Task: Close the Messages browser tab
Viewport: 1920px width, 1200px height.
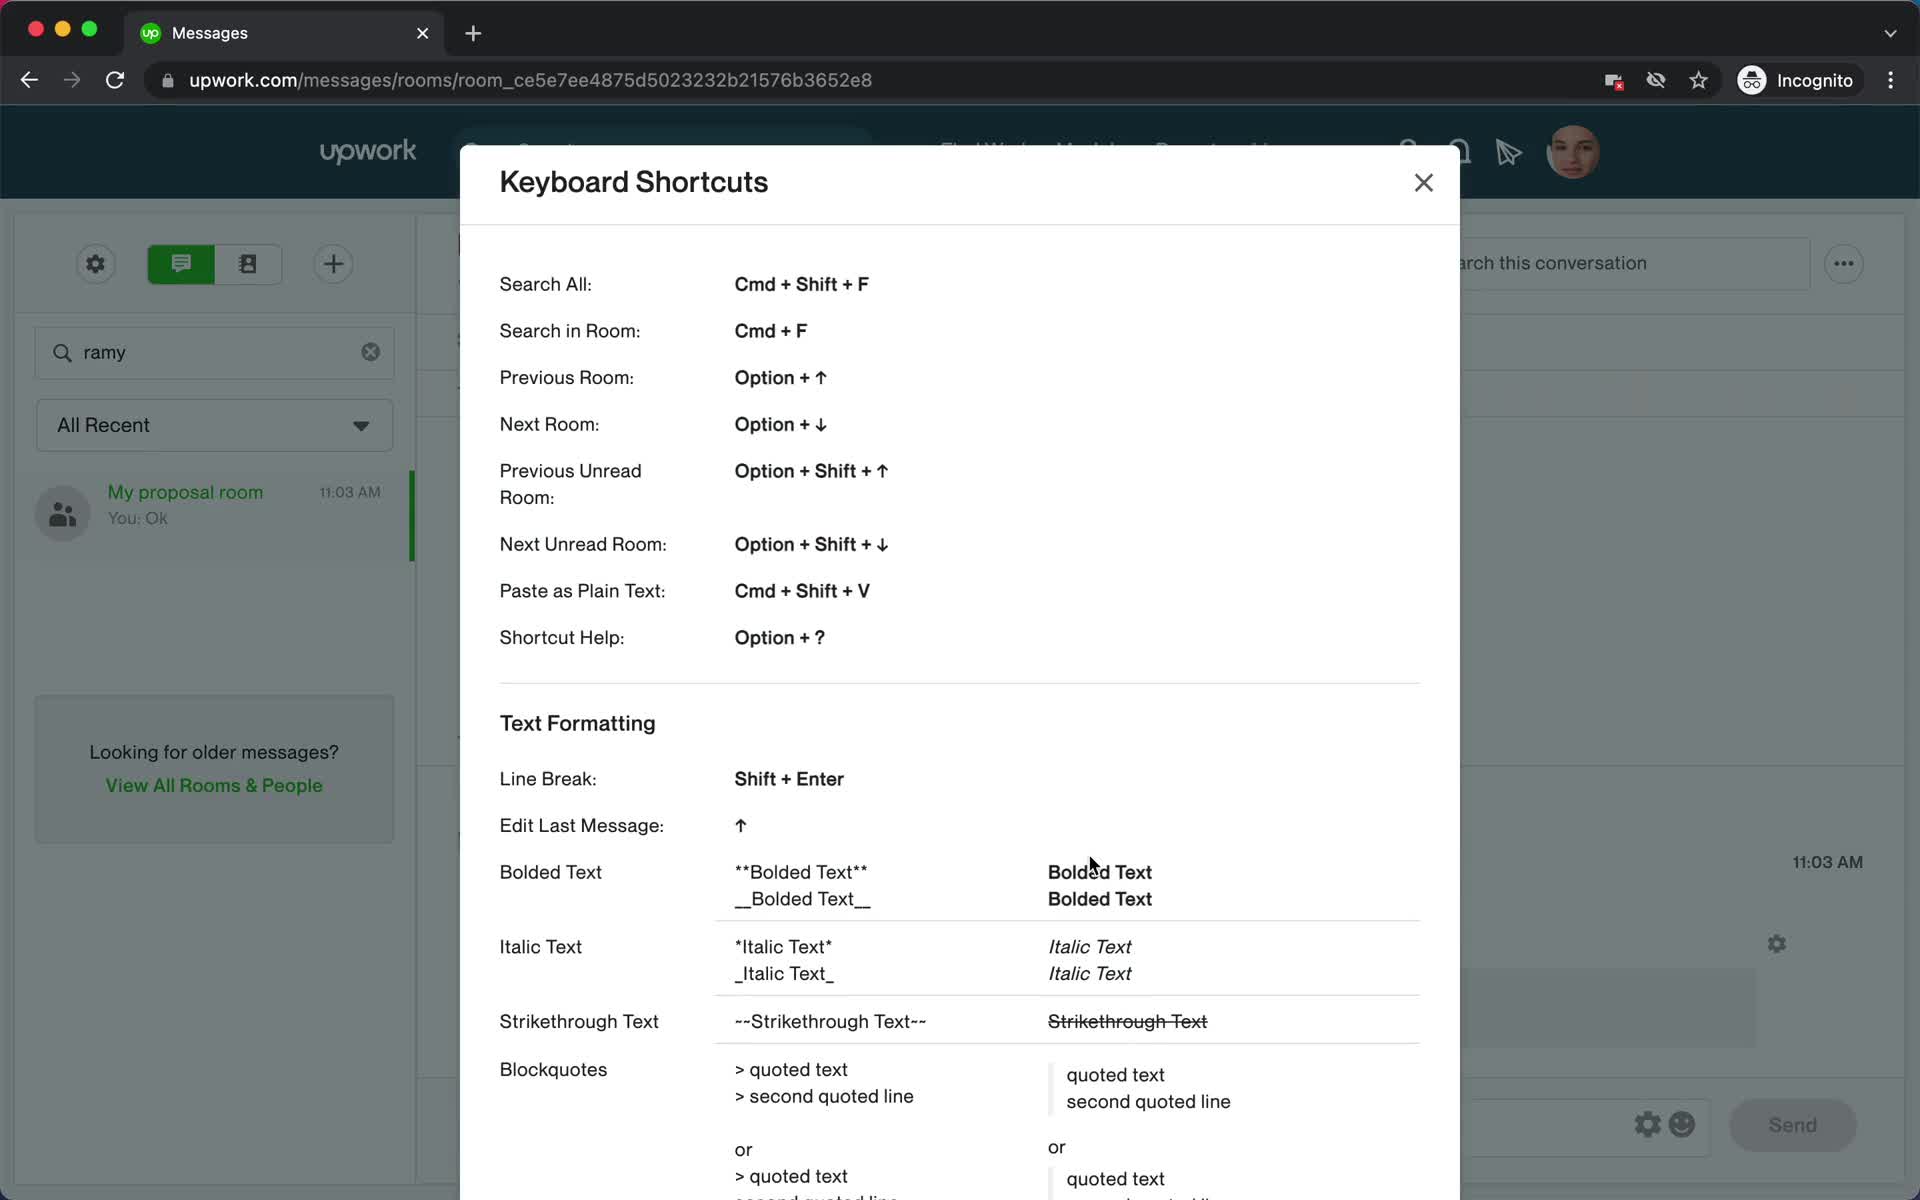Action: pyautogui.click(x=422, y=33)
